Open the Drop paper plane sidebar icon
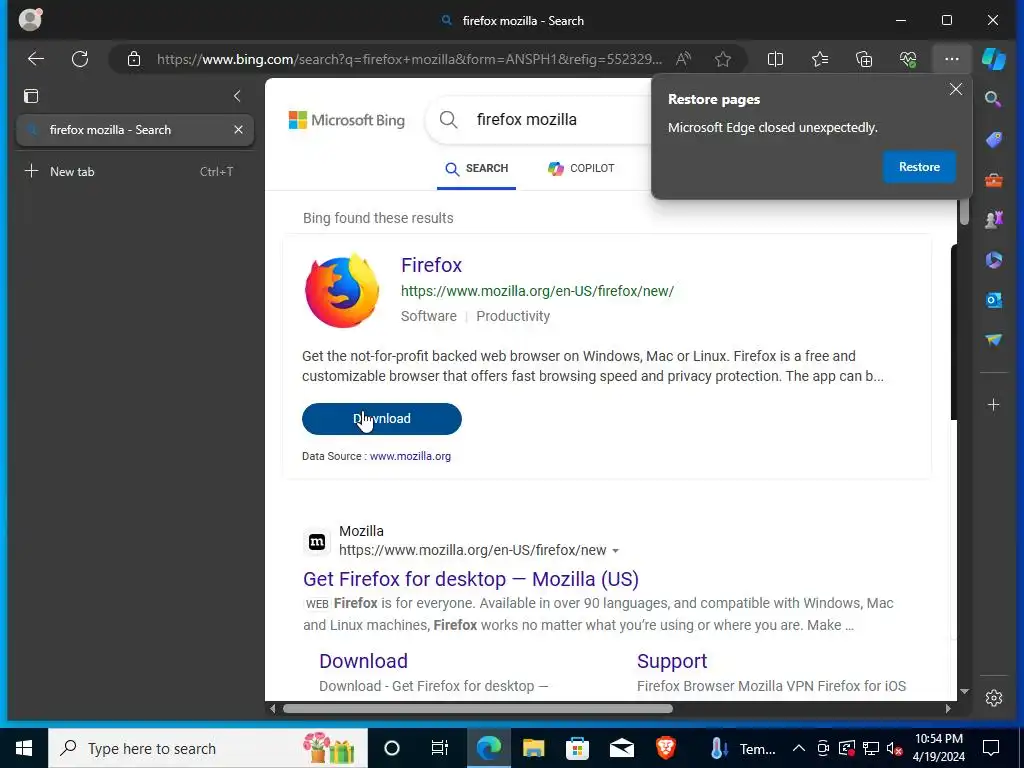 pos(993,340)
